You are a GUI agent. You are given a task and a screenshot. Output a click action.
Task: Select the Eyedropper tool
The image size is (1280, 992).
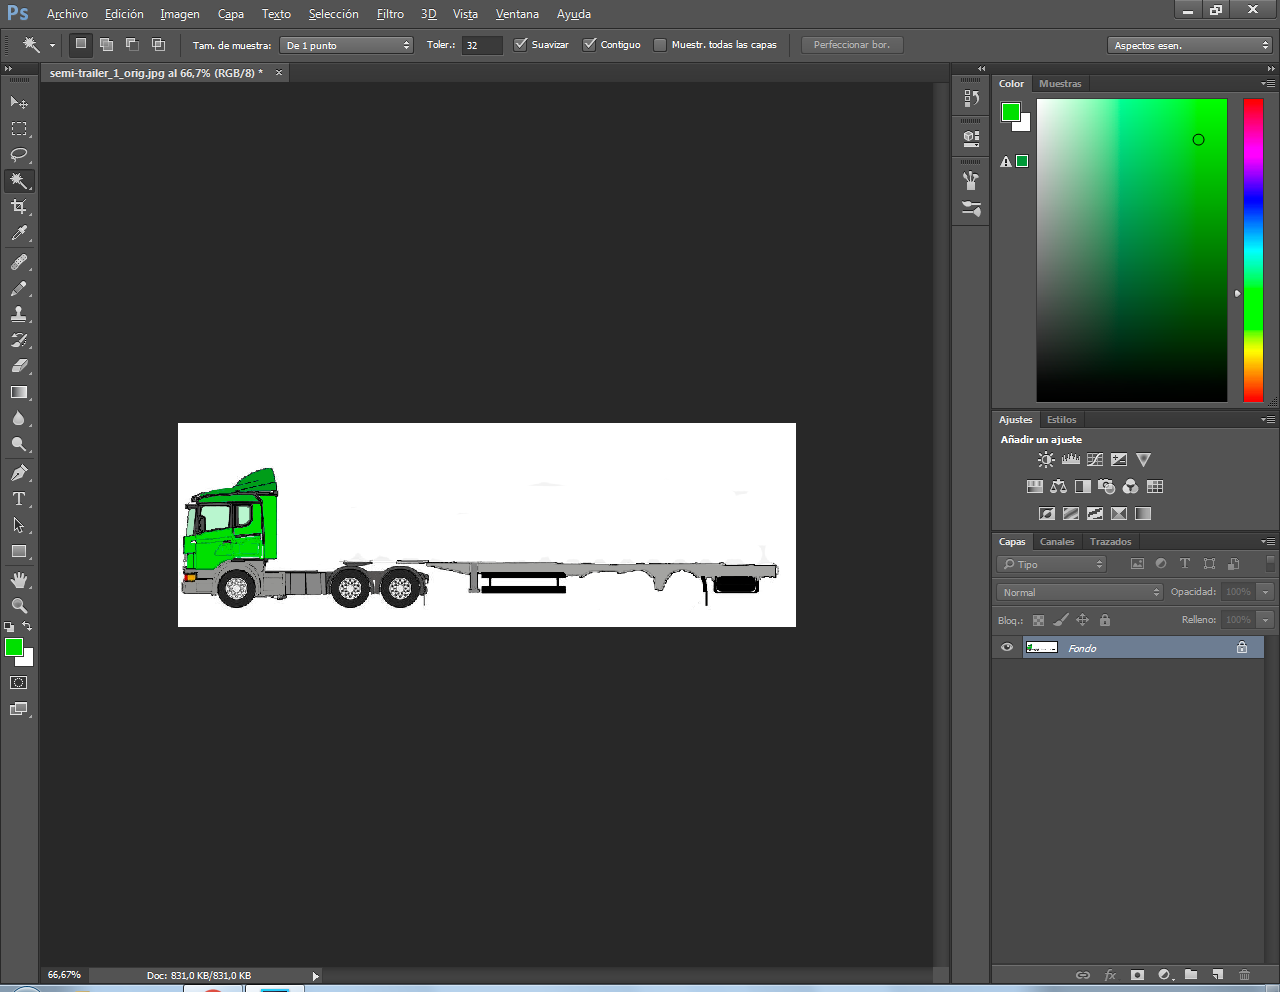point(19,234)
